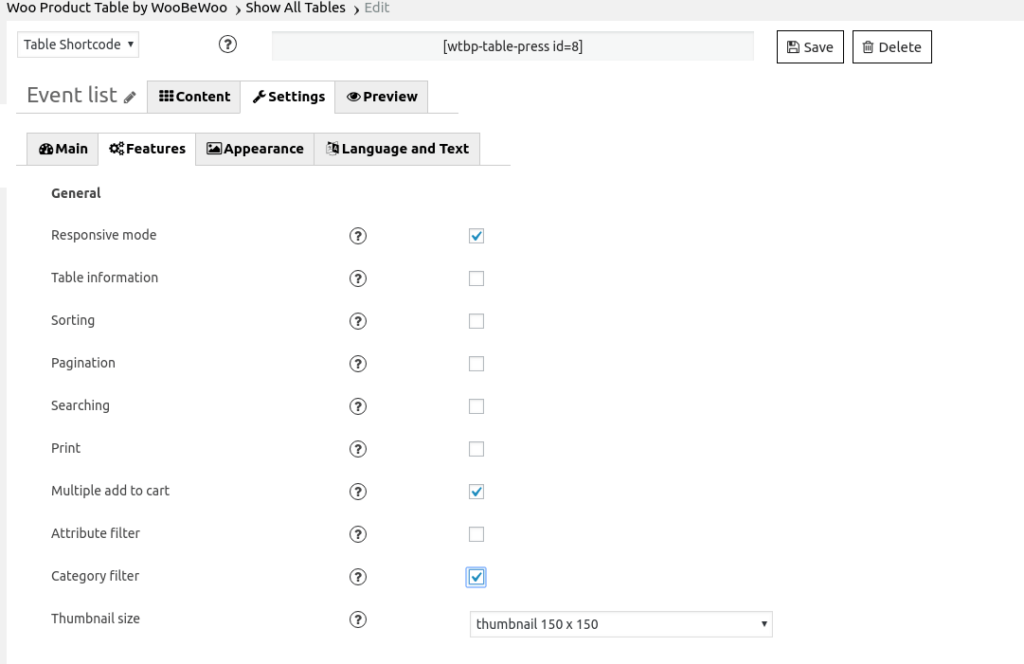Uncheck Category filter checkbox

point(476,577)
